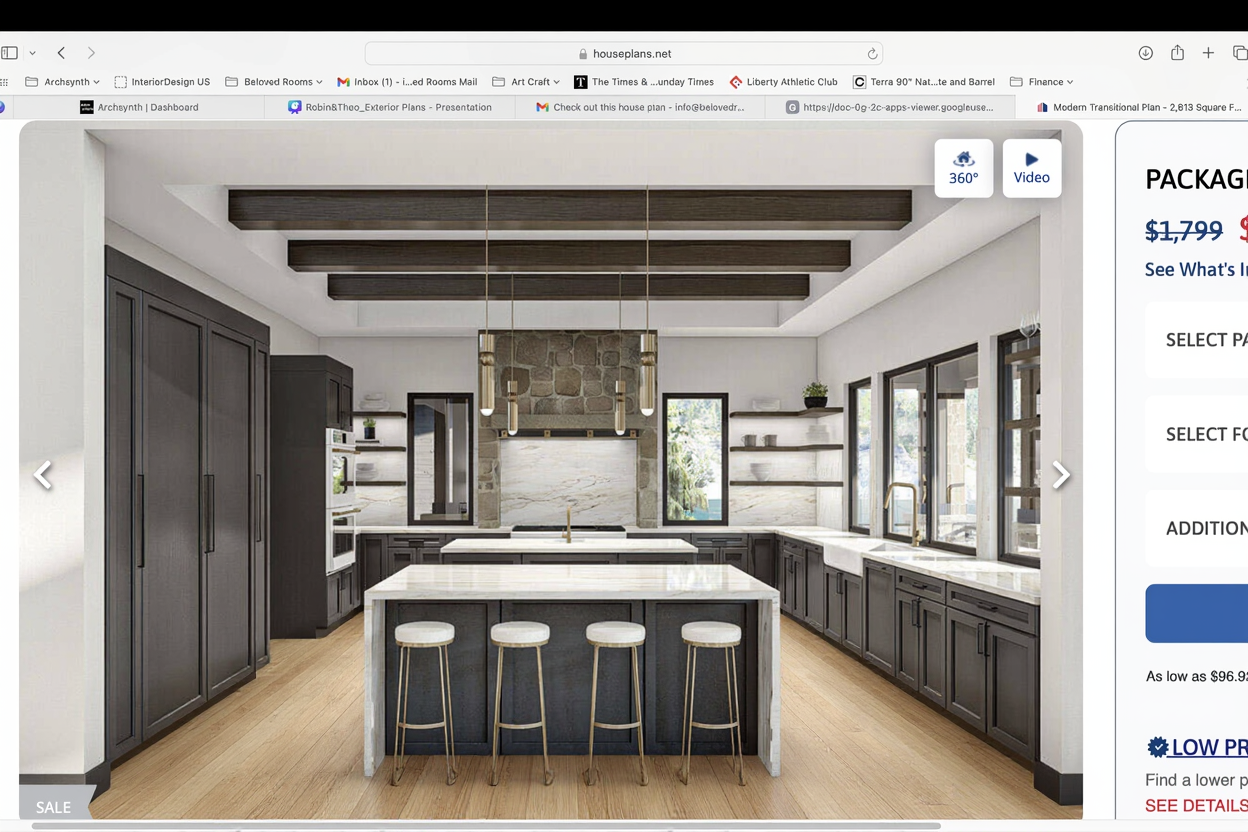
Task: Open the Liberty Athletic Club bookmark
Action: 784,82
